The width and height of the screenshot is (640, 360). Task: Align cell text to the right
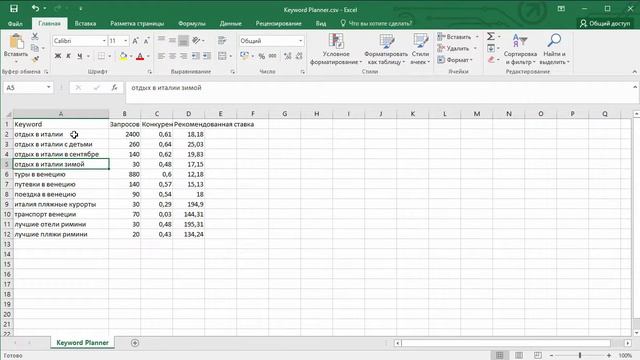click(x=184, y=56)
